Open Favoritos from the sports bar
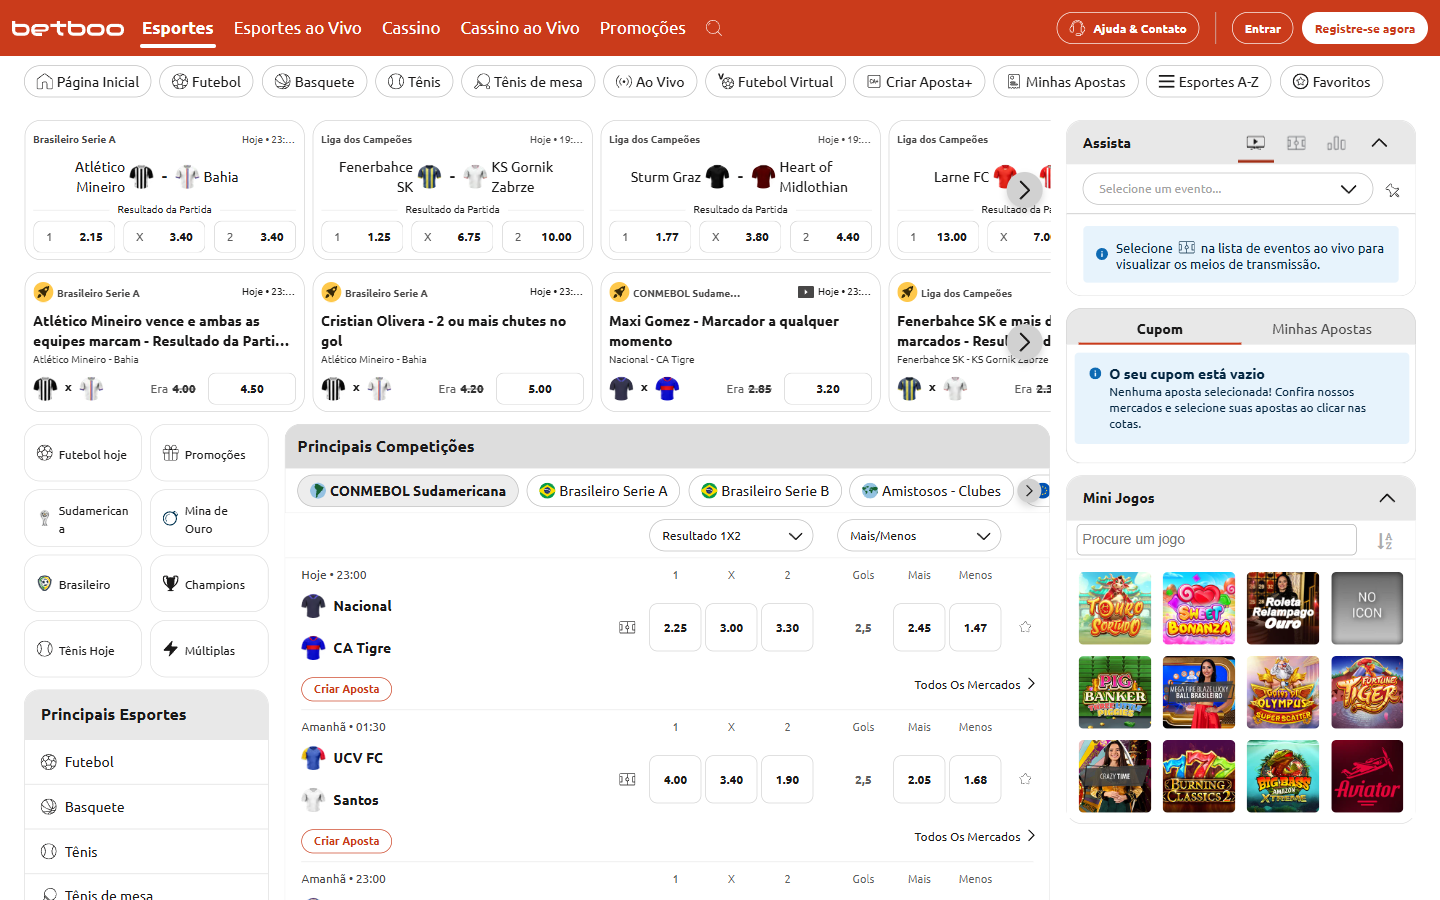Image resolution: width=1440 pixels, height=900 pixels. pyautogui.click(x=1331, y=82)
